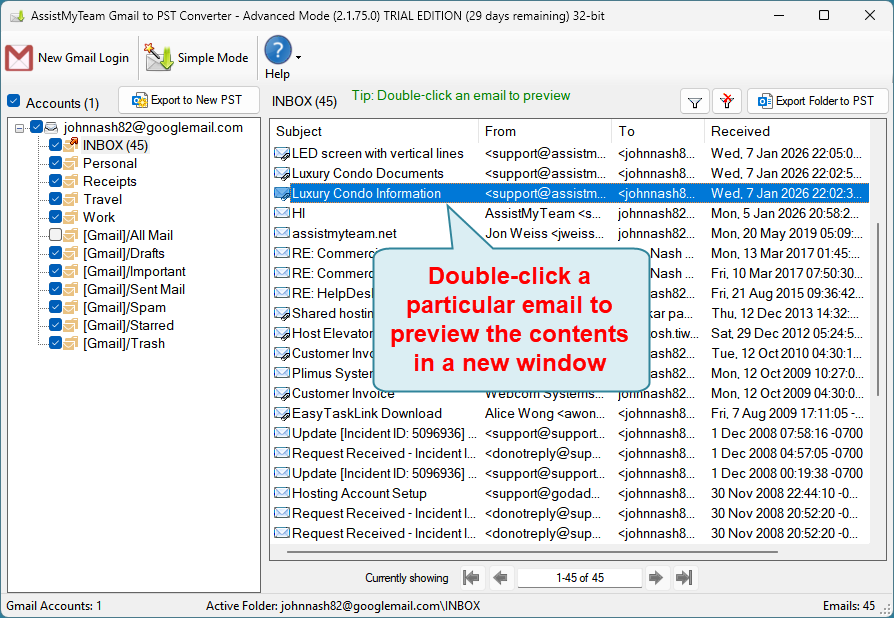
Task: Select the [Gmail]/Spam folder
Action: tap(124, 307)
